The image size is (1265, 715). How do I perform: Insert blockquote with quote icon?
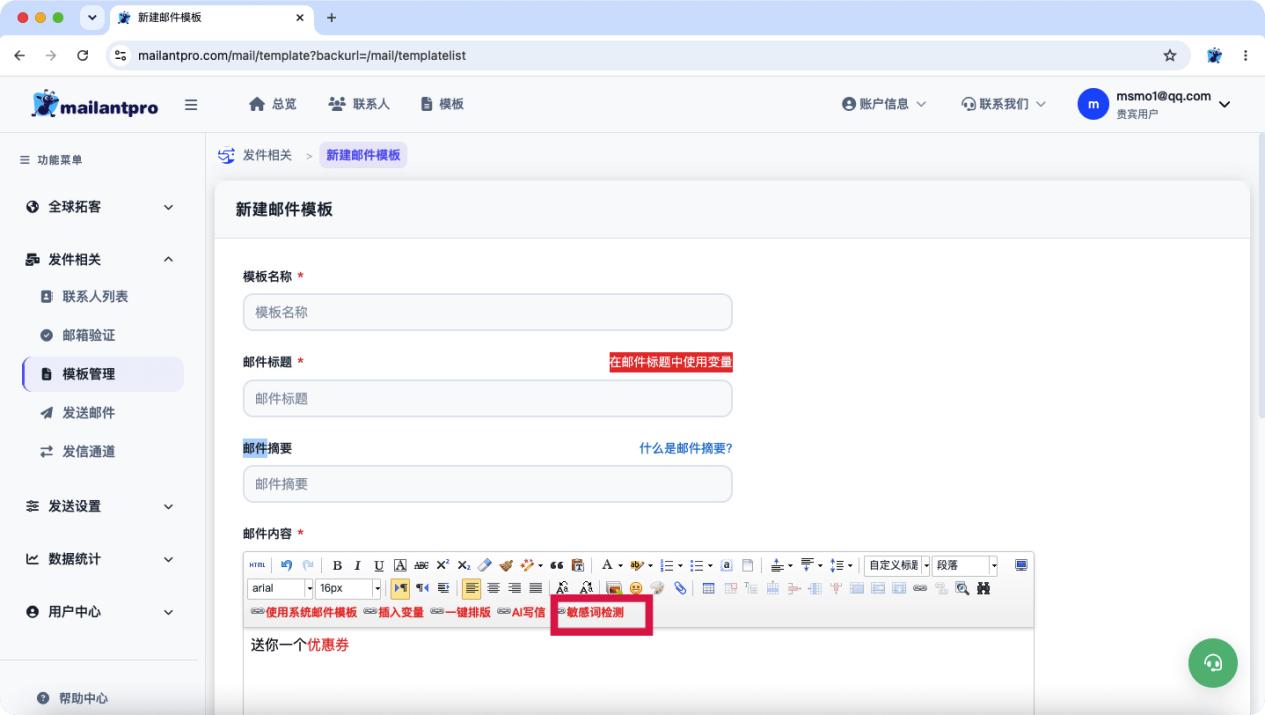click(x=557, y=565)
